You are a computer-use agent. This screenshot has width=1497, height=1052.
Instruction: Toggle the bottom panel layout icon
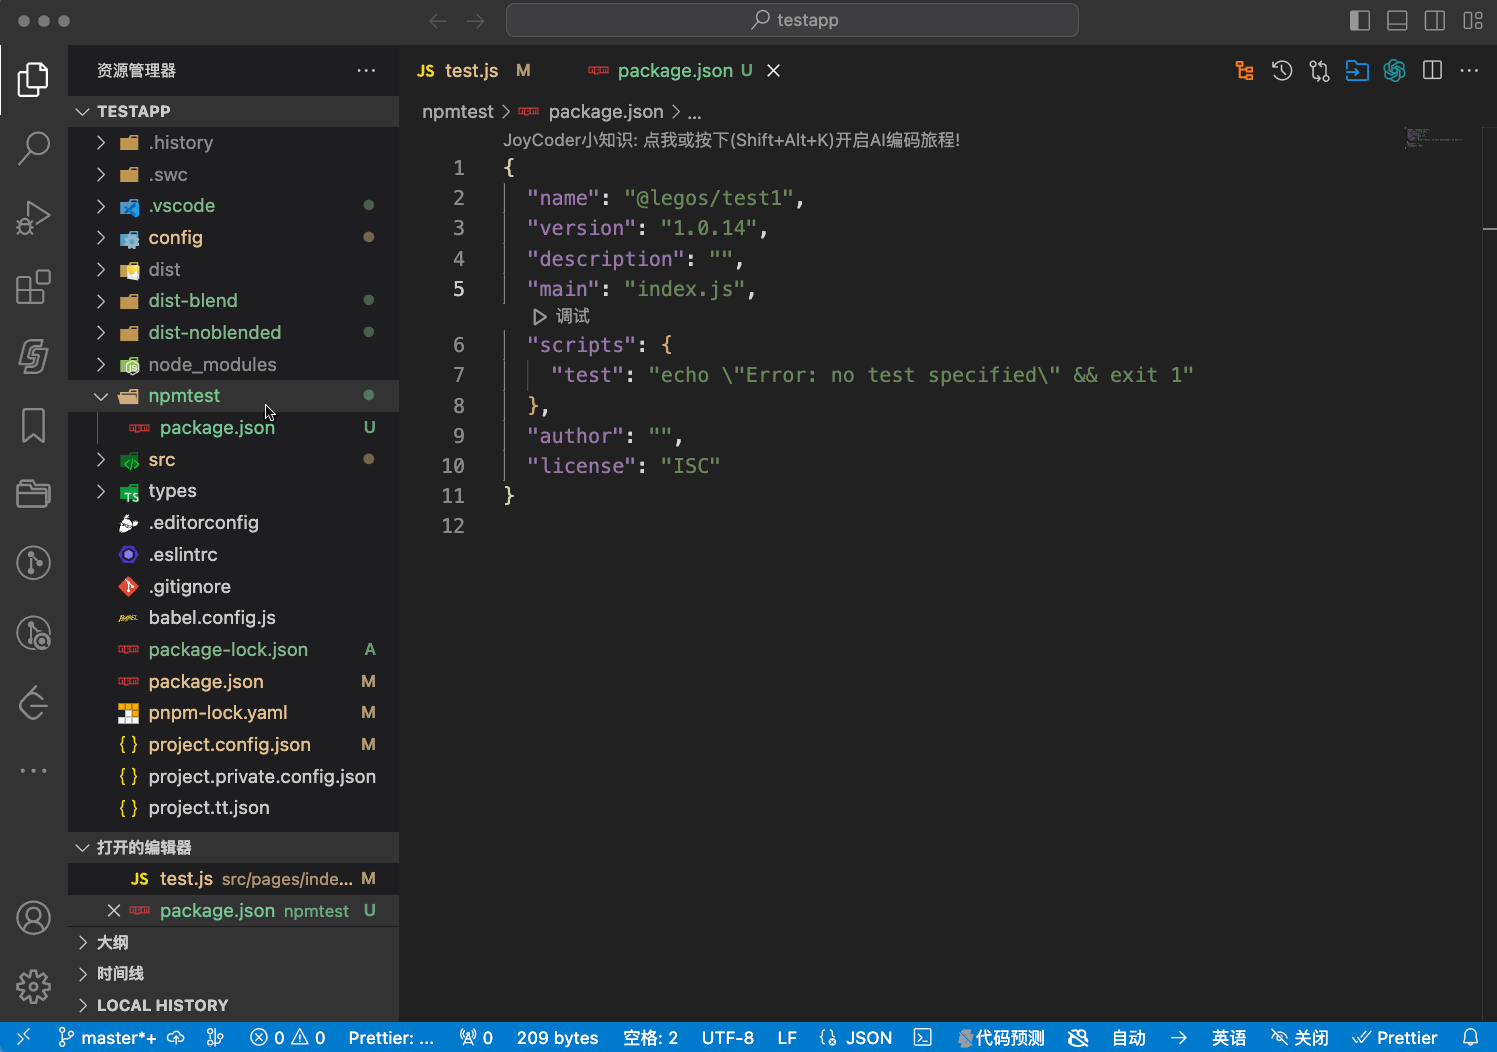coord(1397,20)
